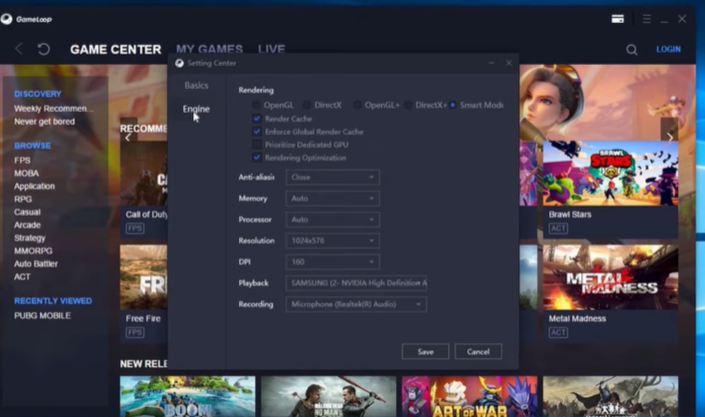Expand the Resolution dropdown showing 1024x576
Screen dimensions: 705x417
332,241
